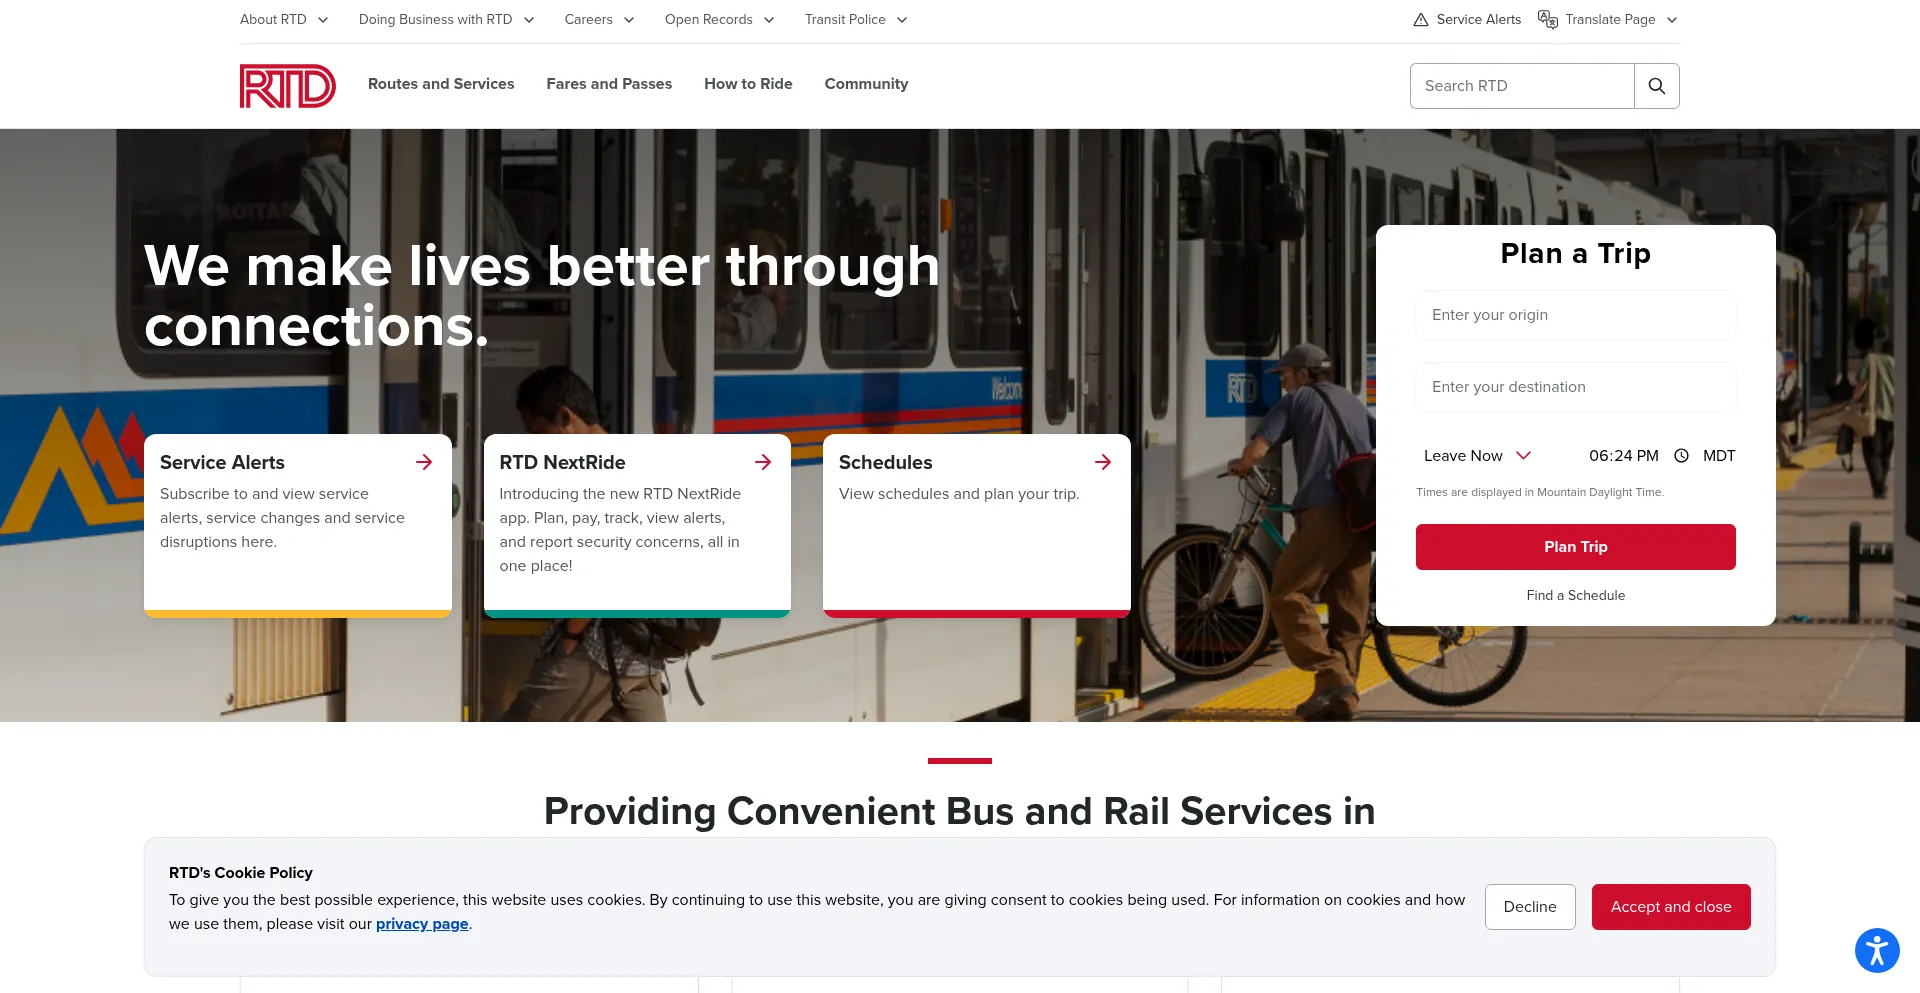The image size is (1920, 993).
Task: Open the RTD NextRide card title
Action: pos(562,462)
